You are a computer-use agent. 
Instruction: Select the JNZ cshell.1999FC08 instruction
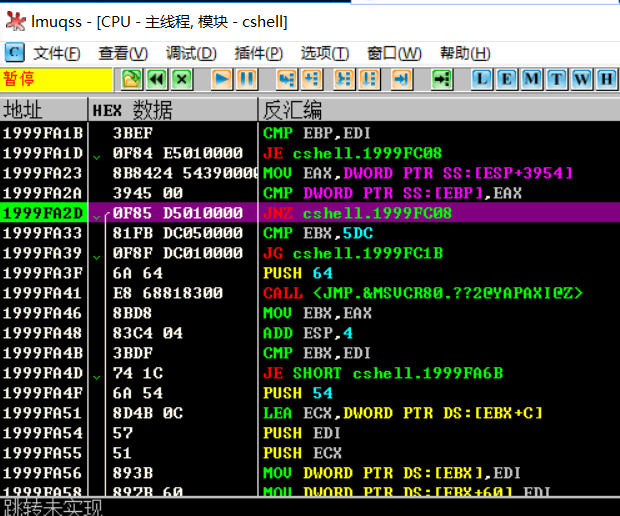pos(357,213)
